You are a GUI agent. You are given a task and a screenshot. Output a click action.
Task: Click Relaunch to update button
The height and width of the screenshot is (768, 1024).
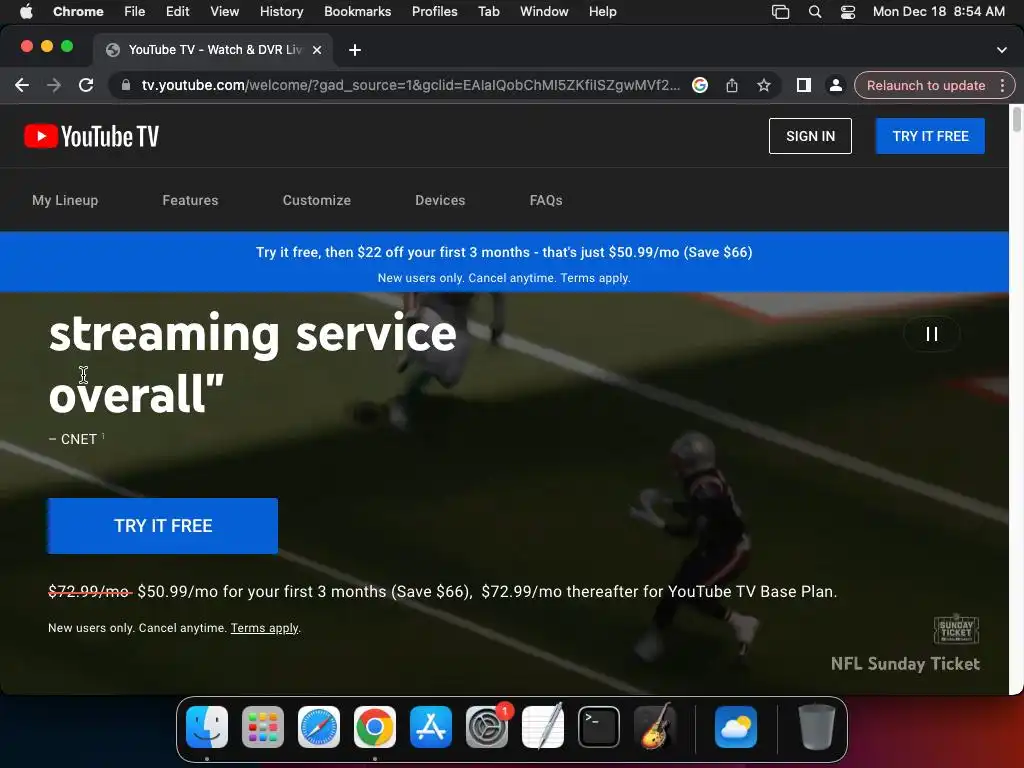pyautogui.click(x=925, y=85)
